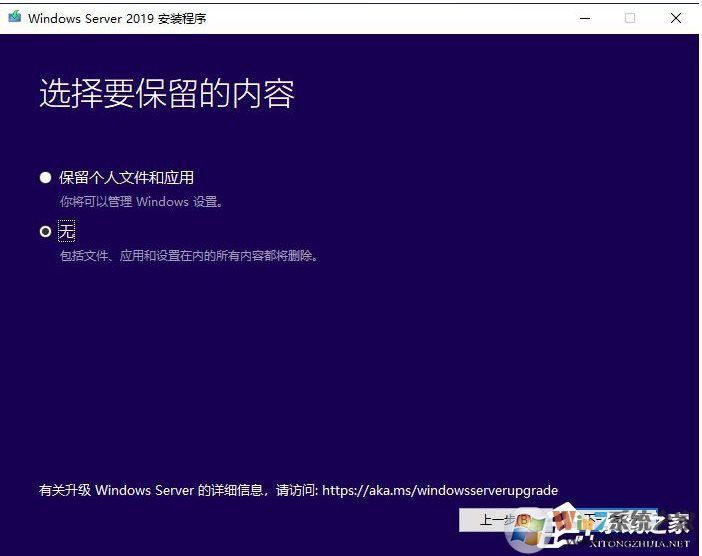Click the text "你将可以管理 Windows 设置。"
This screenshot has width=702, height=556.
[x=141, y=201]
